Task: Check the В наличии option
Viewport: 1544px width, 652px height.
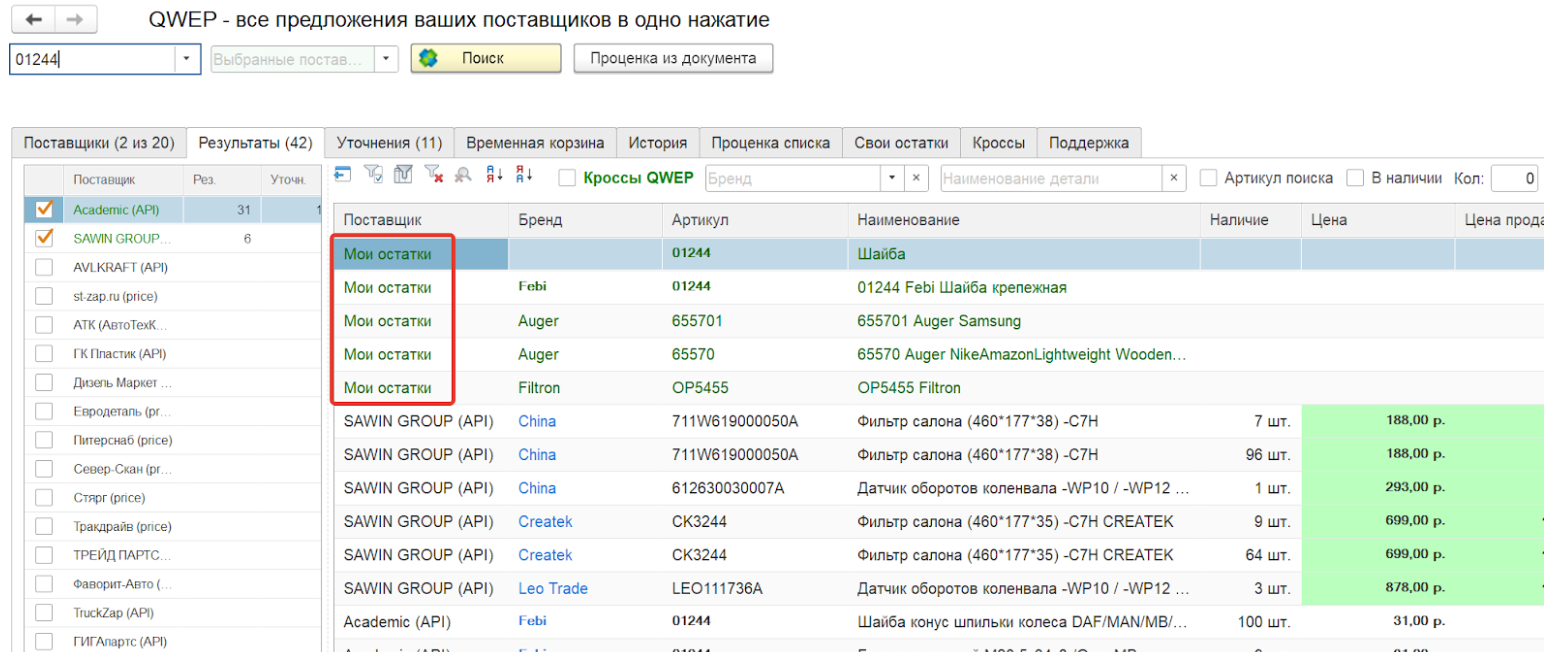Action: 1356,175
